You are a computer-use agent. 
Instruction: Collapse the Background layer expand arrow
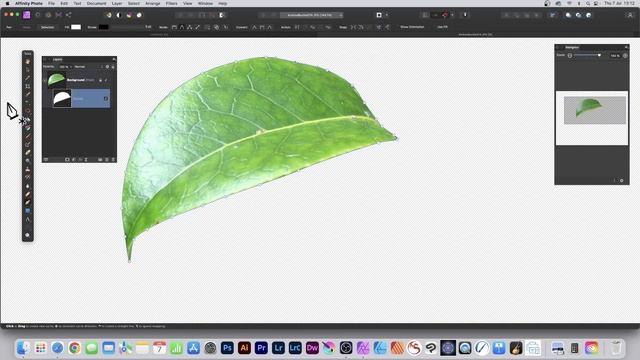45,80
